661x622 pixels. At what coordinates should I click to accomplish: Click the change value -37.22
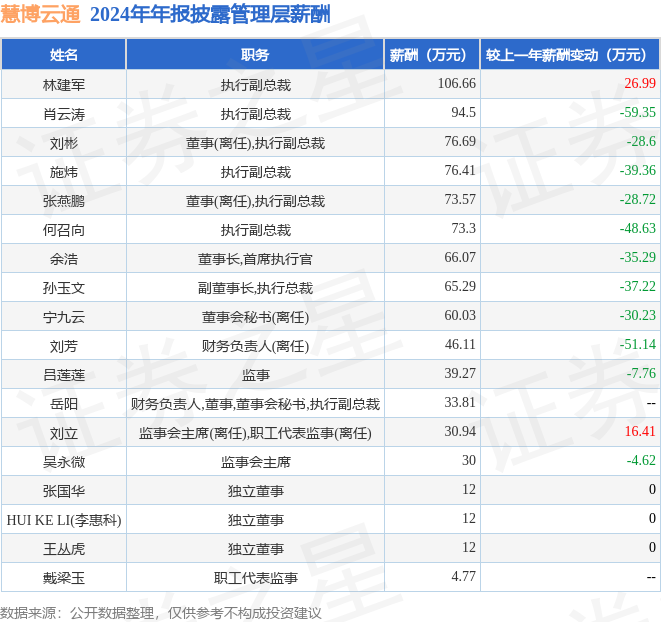click(x=638, y=286)
